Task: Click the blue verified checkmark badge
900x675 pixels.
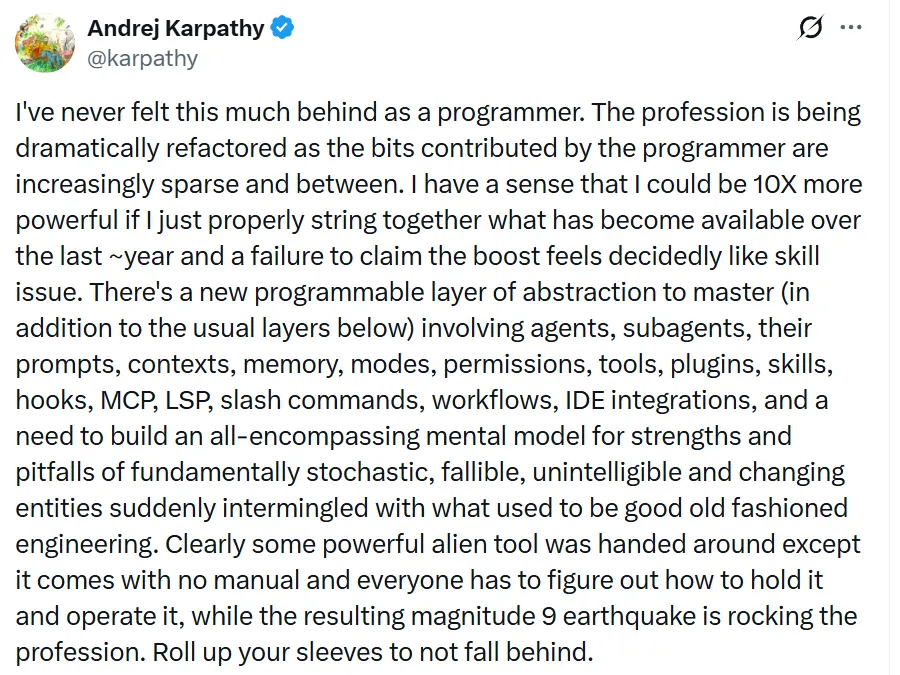Action: [283, 29]
